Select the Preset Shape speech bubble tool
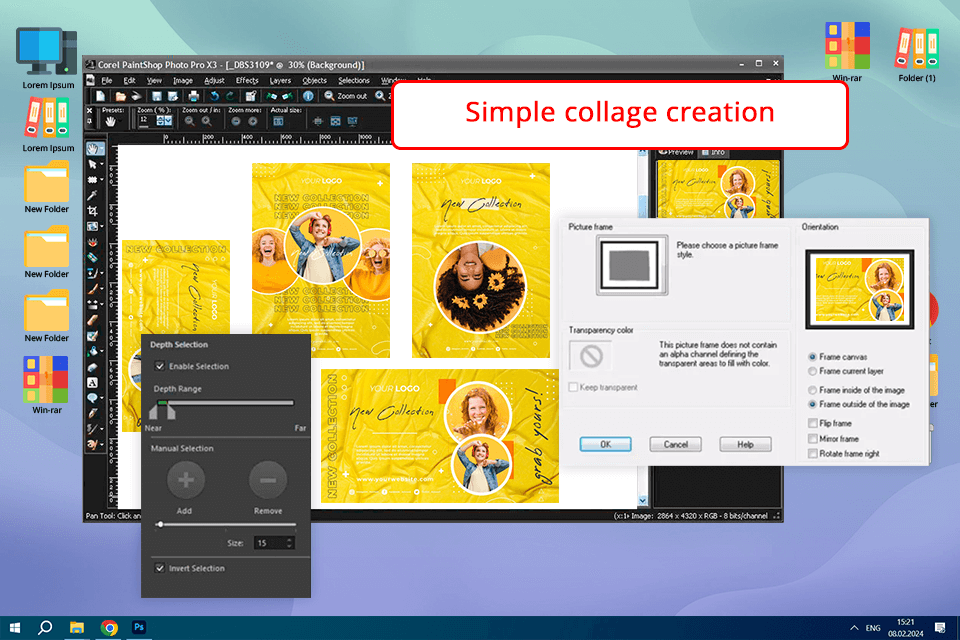This screenshot has width=960, height=640. point(92,398)
